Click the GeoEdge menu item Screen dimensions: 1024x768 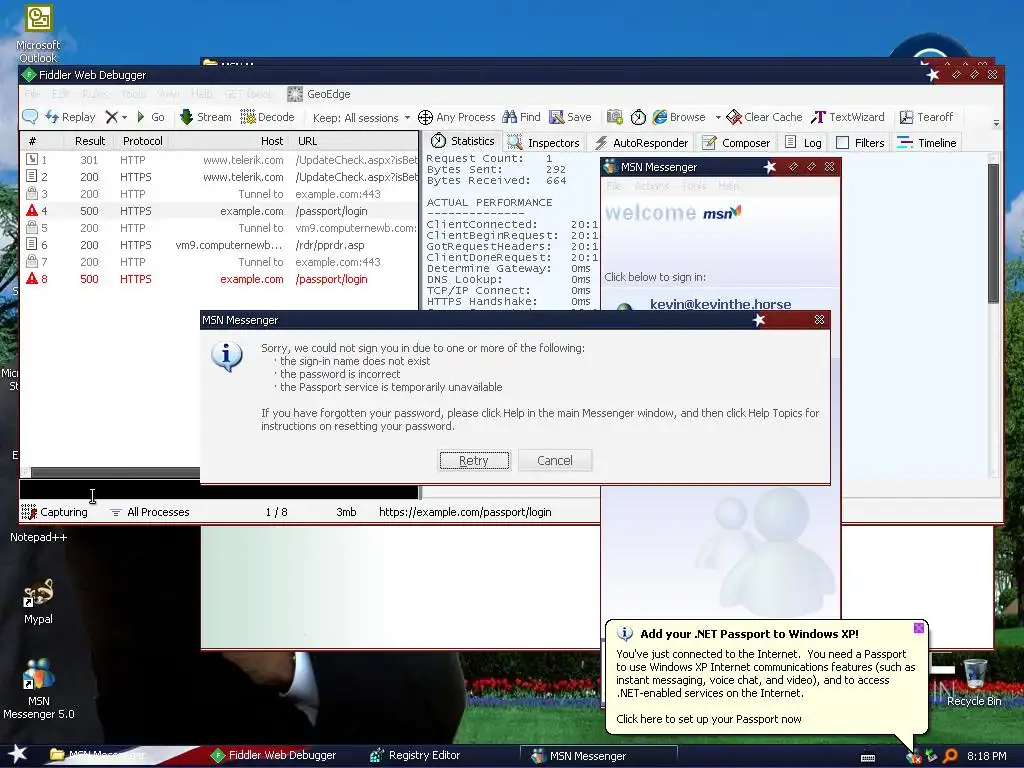click(x=319, y=94)
